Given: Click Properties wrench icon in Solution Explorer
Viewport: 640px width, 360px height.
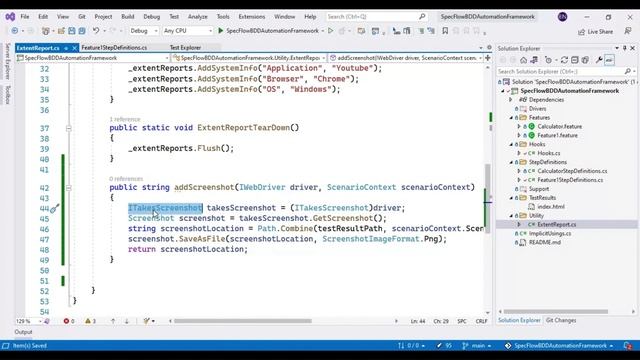Looking at the screenshot, I should [599, 60].
